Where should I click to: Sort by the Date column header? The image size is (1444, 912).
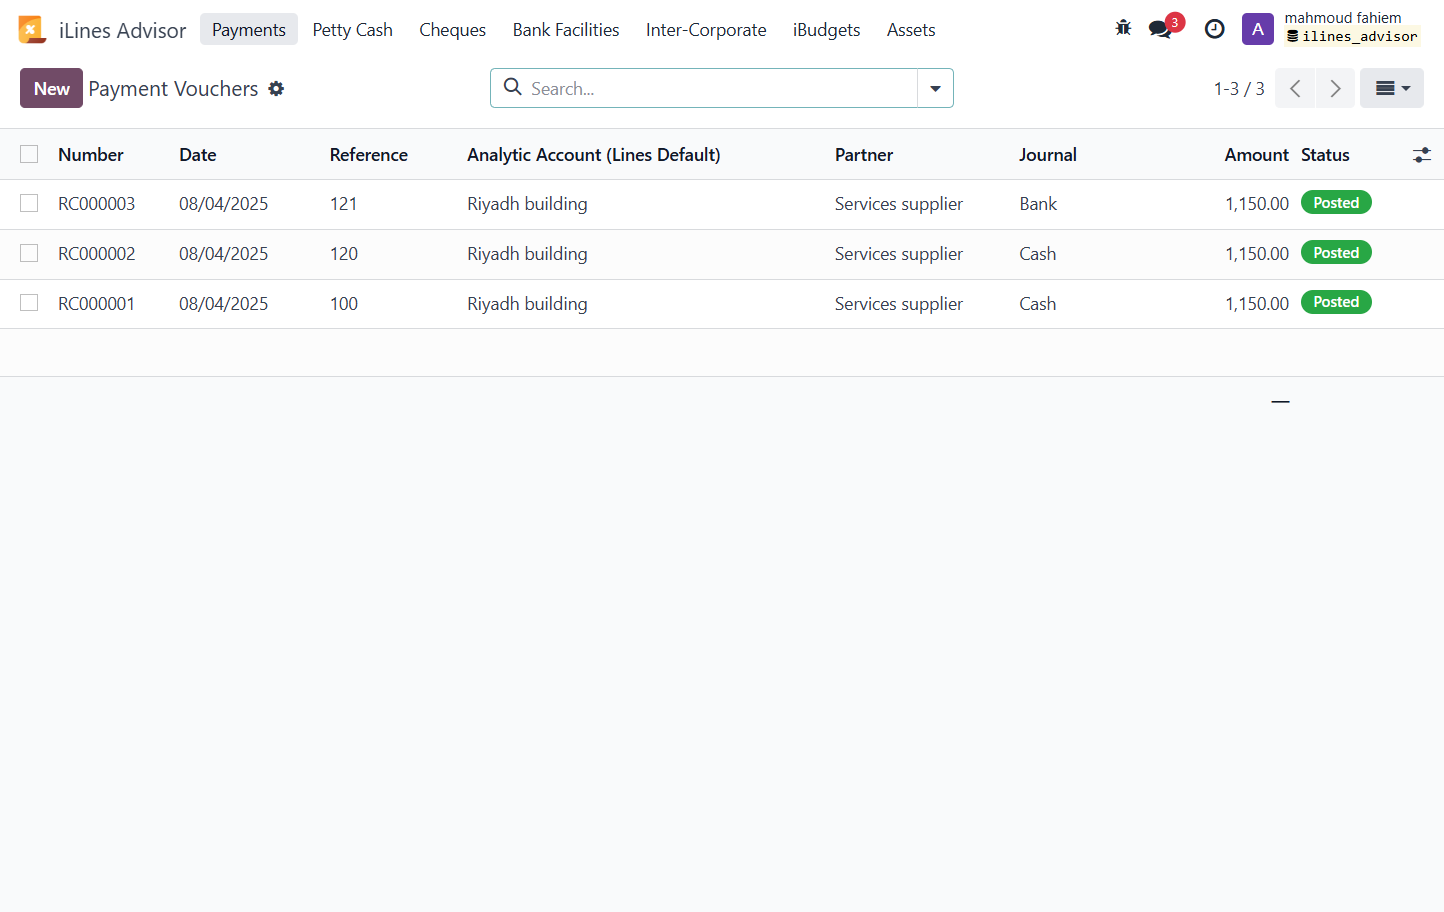[198, 155]
